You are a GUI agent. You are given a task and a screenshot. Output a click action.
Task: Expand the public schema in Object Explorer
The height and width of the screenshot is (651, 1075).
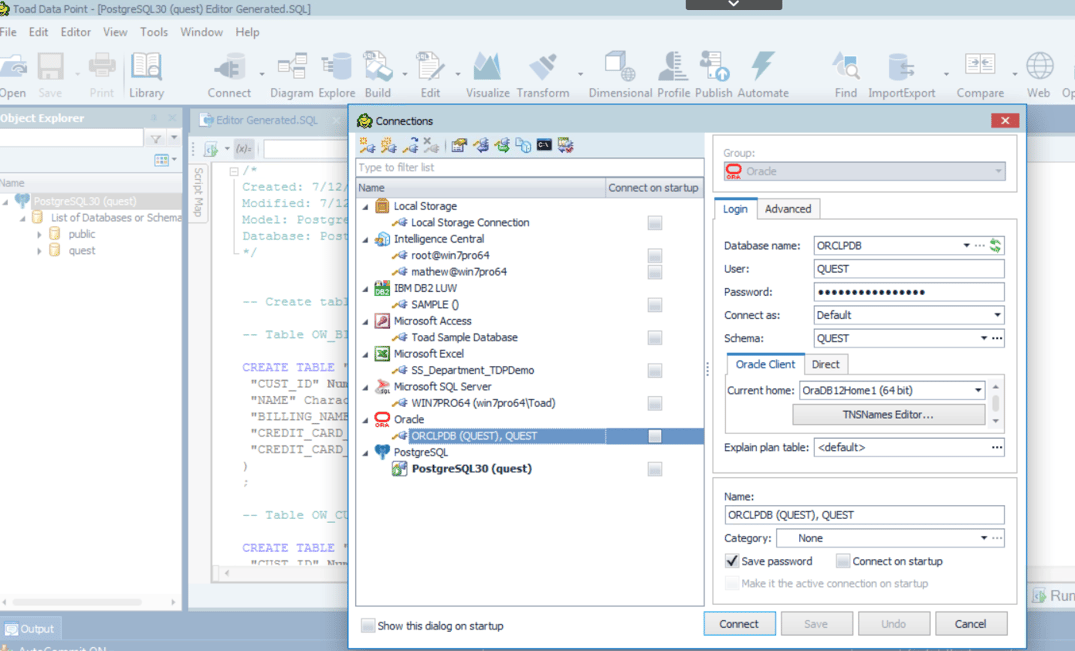(x=39, y=234)
